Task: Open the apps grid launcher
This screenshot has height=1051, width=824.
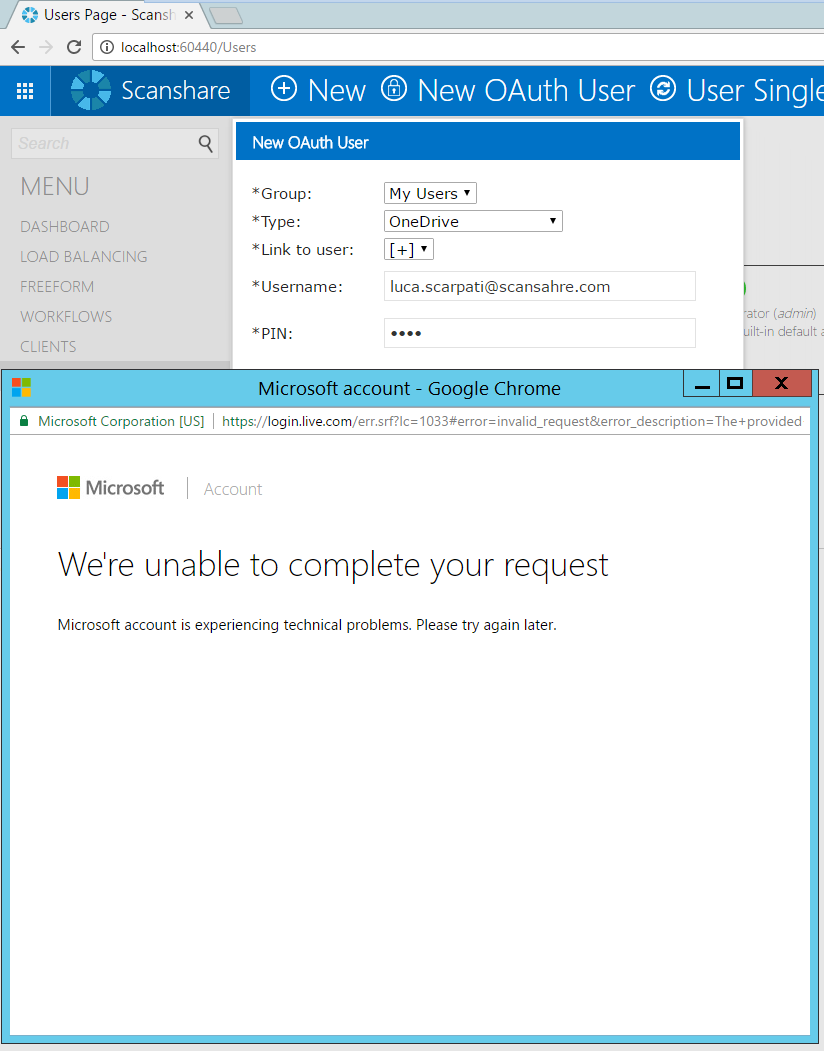Action: point(25,90)
